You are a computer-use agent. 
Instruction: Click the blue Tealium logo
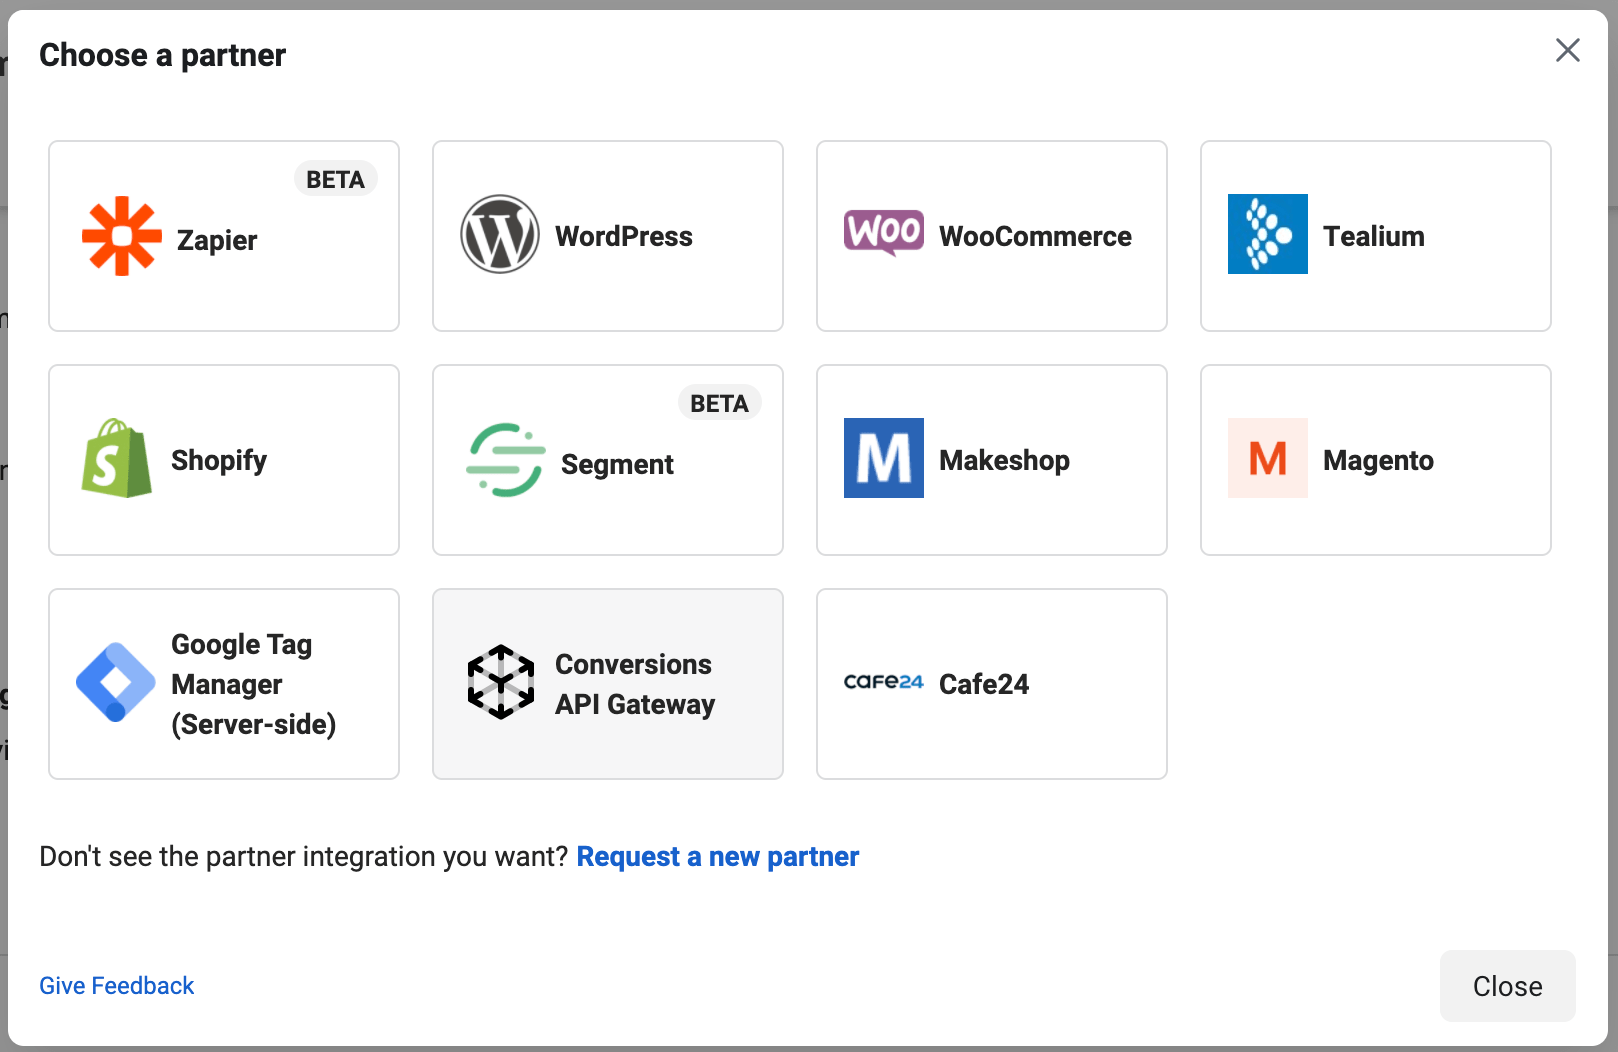point(1267,234)
